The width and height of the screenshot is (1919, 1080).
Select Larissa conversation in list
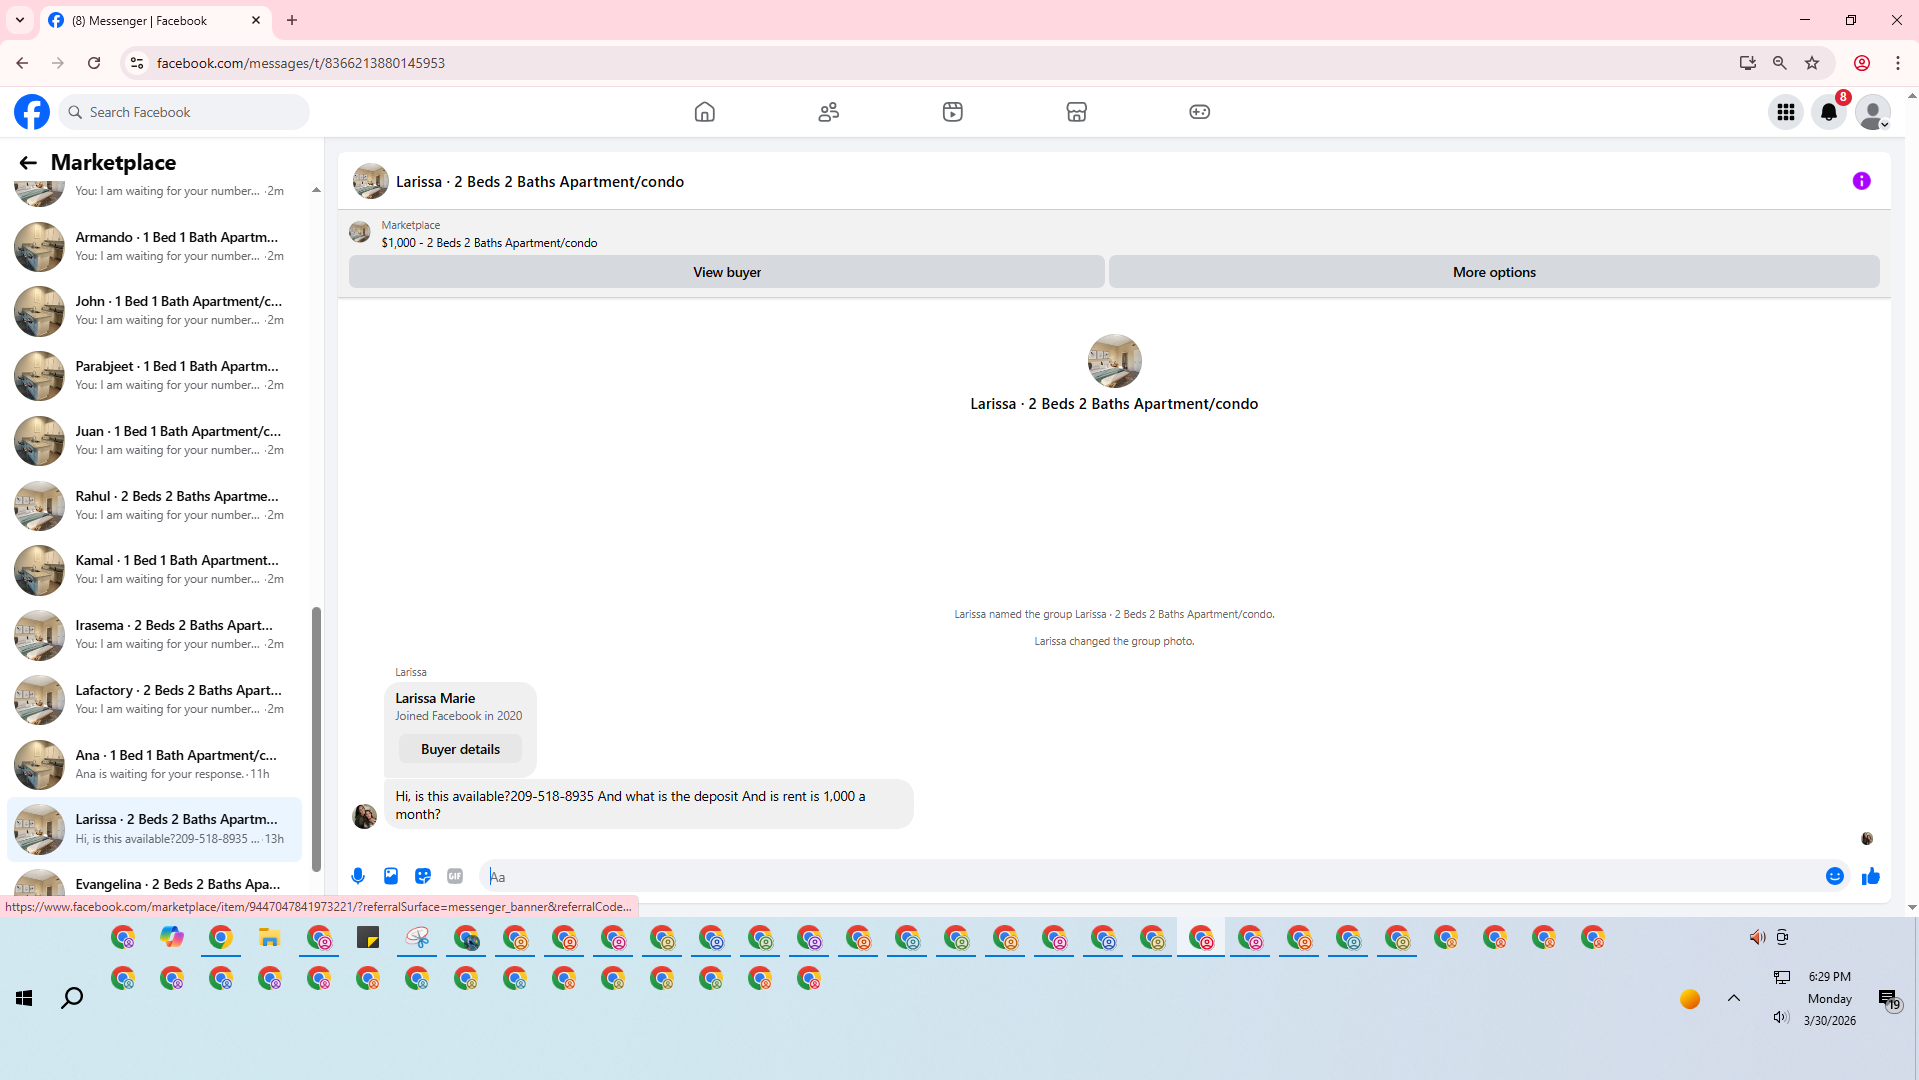(154, 829)
